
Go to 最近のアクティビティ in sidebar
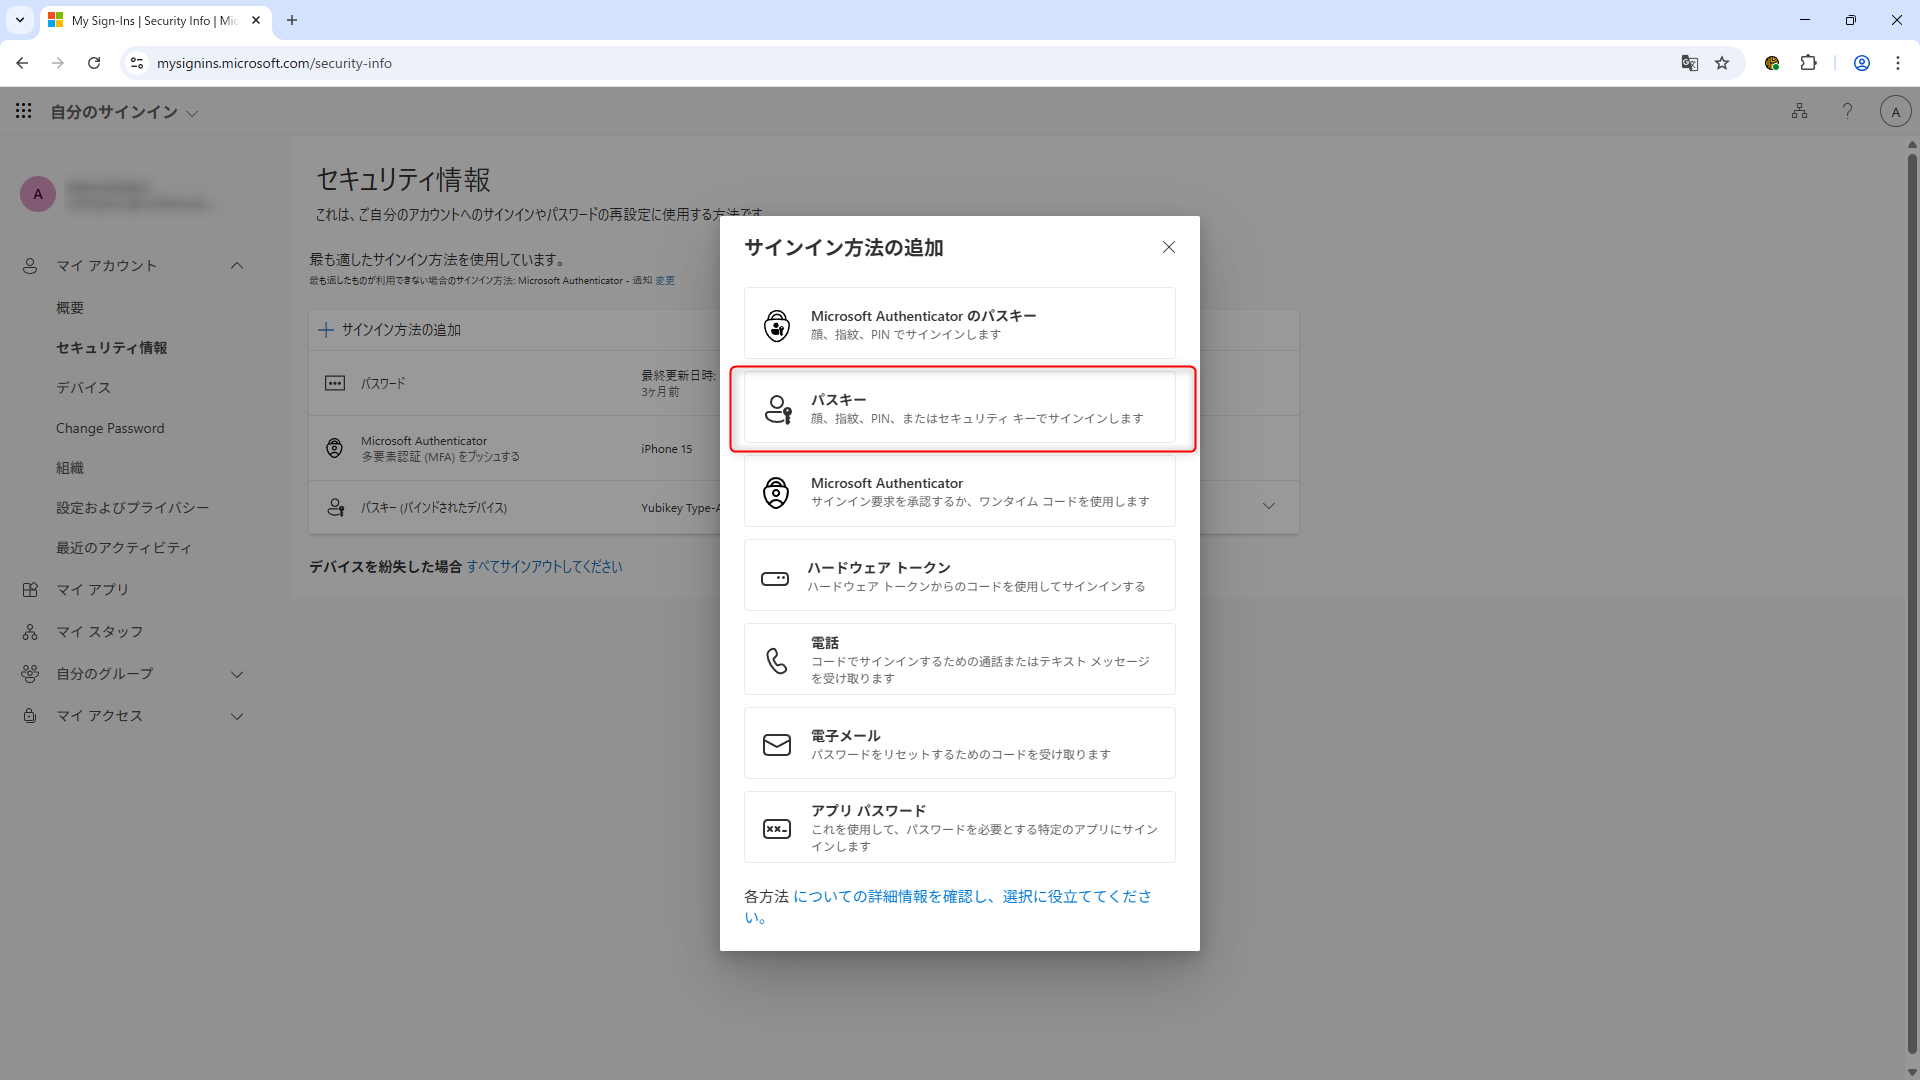[124, 548]
